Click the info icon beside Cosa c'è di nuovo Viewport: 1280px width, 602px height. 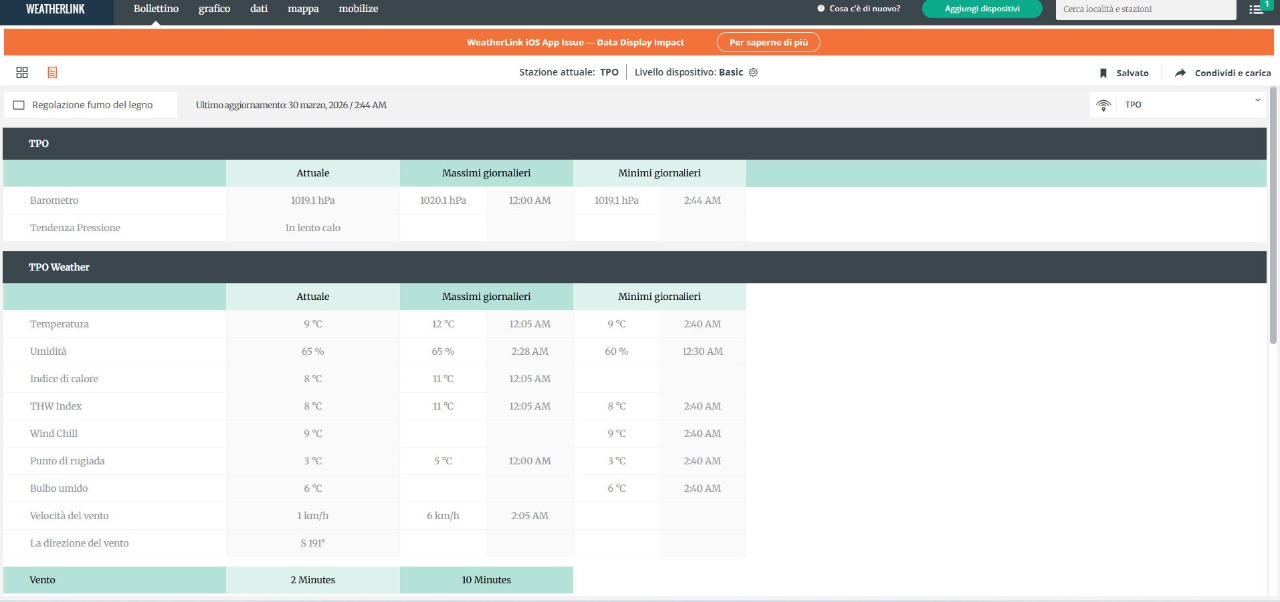point(821,9)
